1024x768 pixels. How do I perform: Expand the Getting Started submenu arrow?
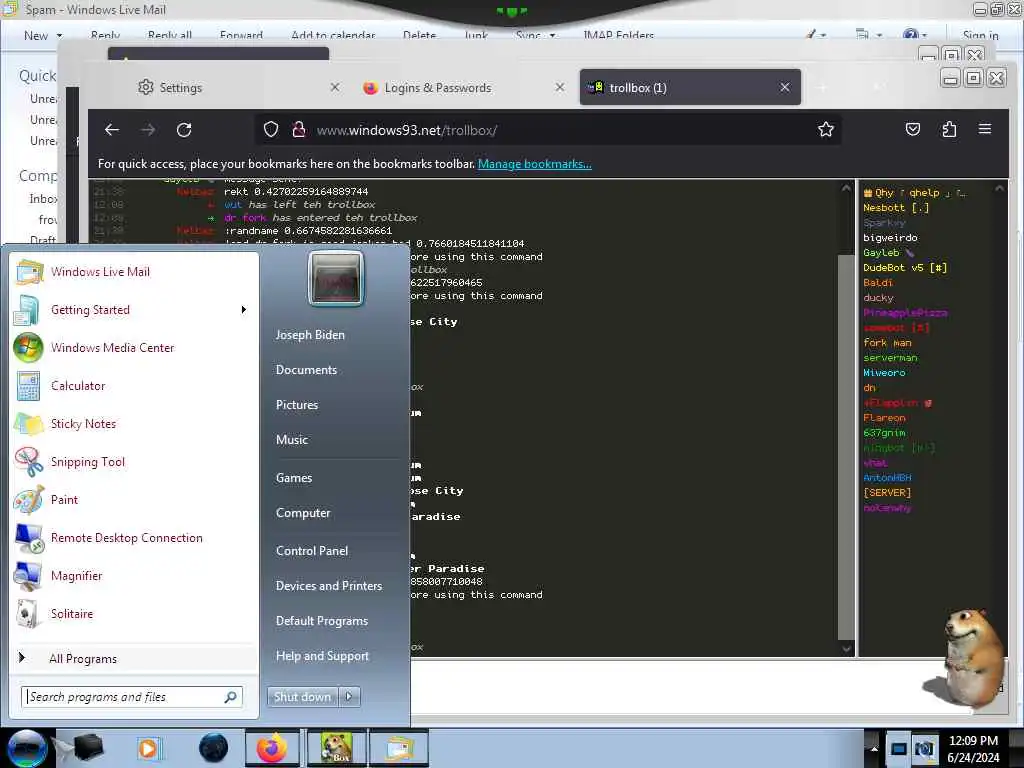pyautogui.click(x=244, y=310)
